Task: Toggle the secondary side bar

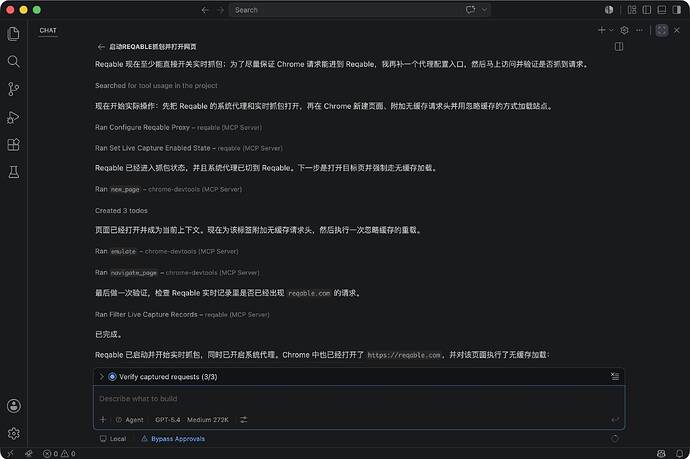Action: click(x=677, y=10)
